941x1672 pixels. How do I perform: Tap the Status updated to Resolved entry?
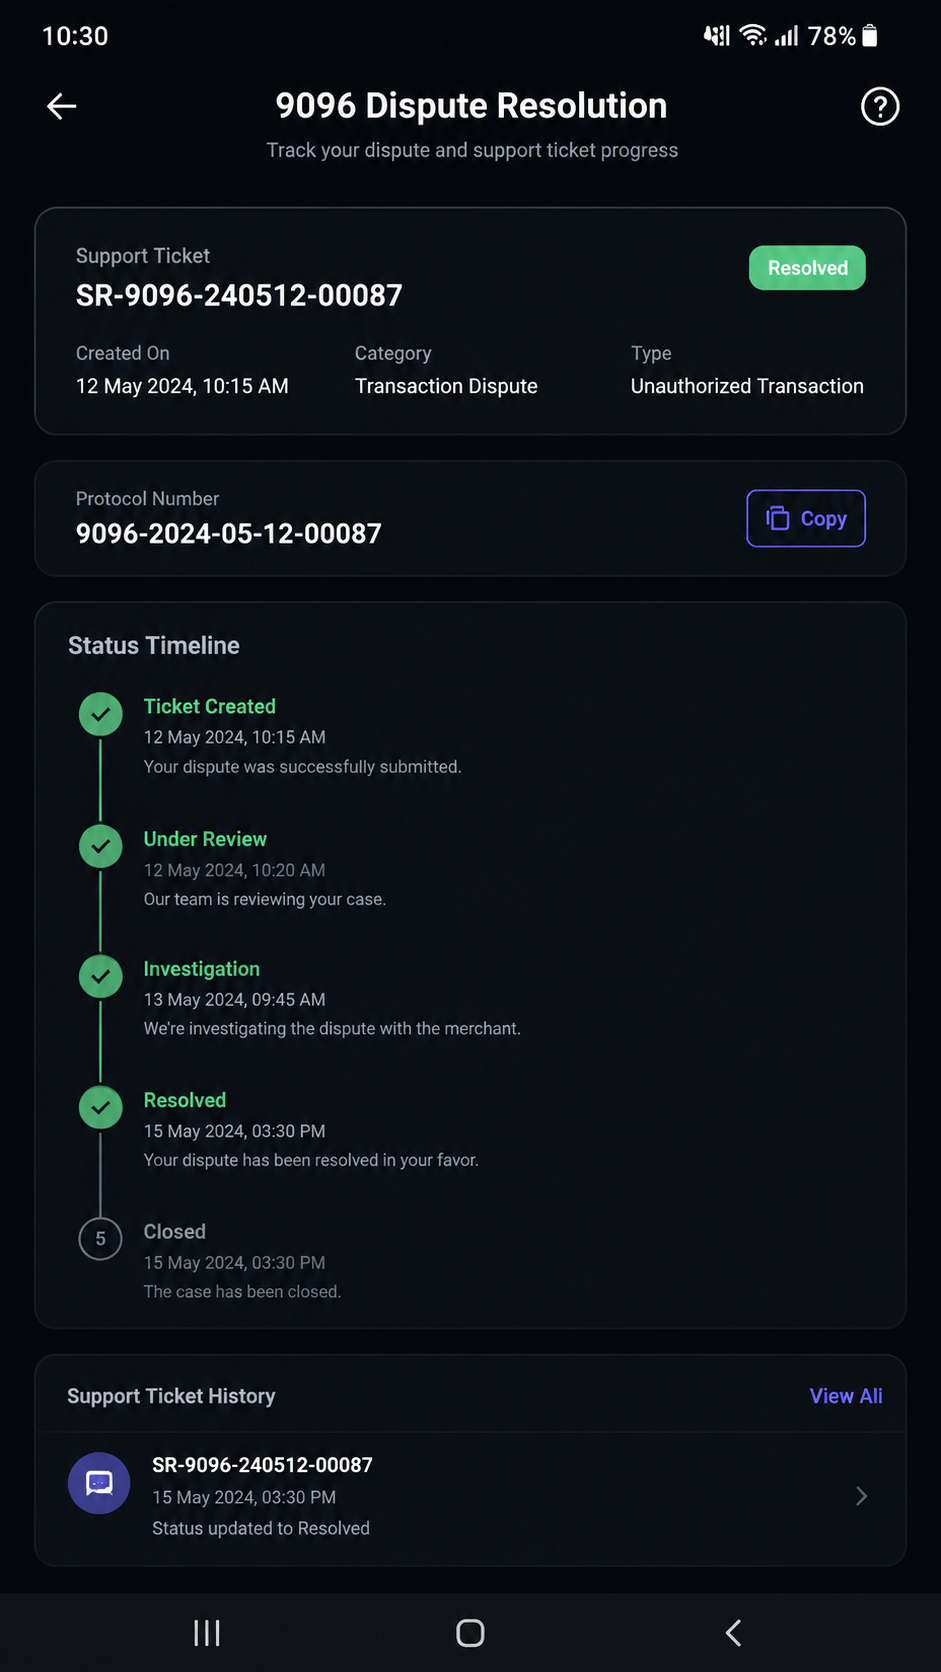(x=261, y=1528)
